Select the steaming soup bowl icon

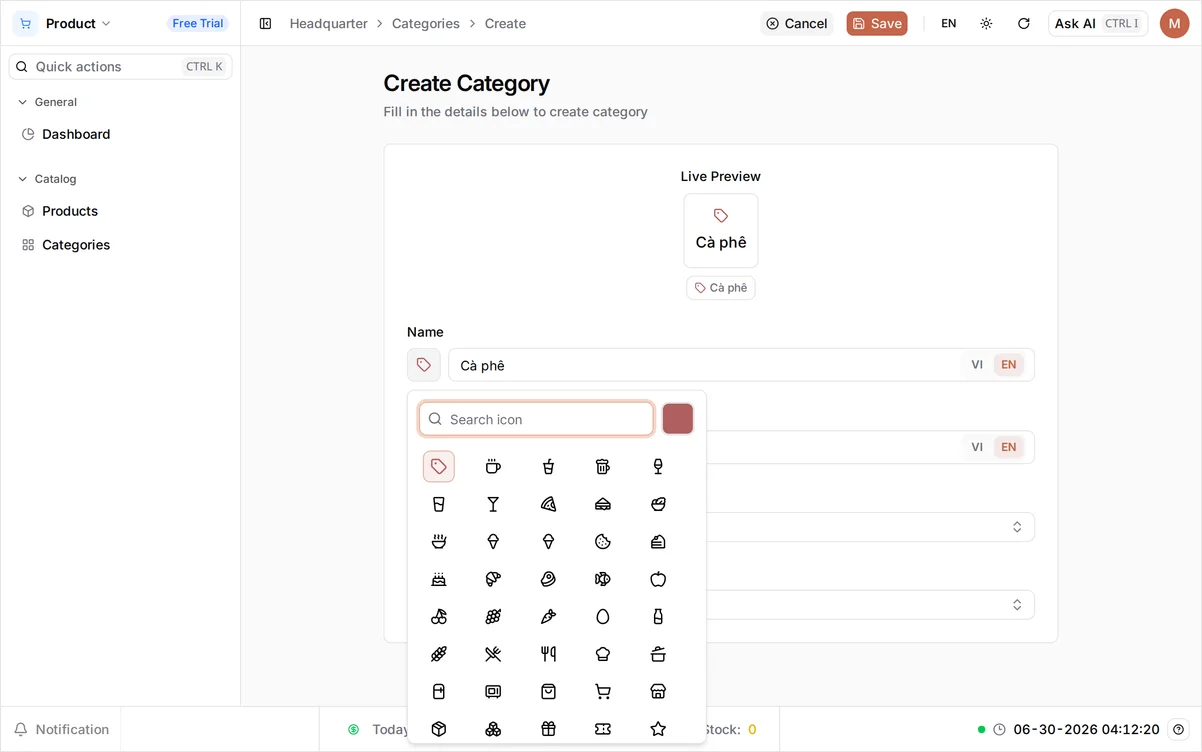(439, 542)
